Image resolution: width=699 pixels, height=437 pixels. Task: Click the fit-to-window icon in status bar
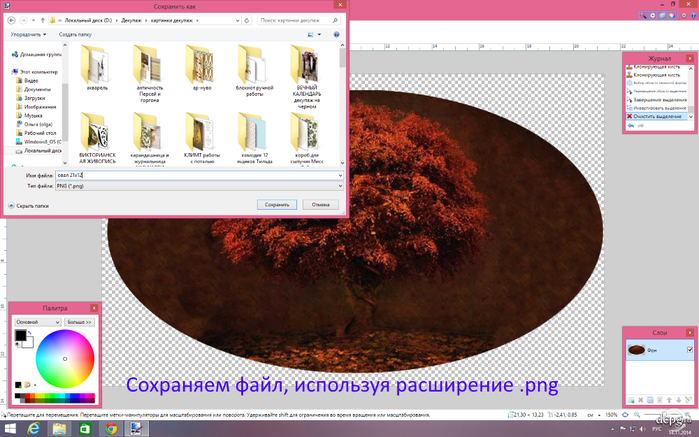tap(625, 415)
